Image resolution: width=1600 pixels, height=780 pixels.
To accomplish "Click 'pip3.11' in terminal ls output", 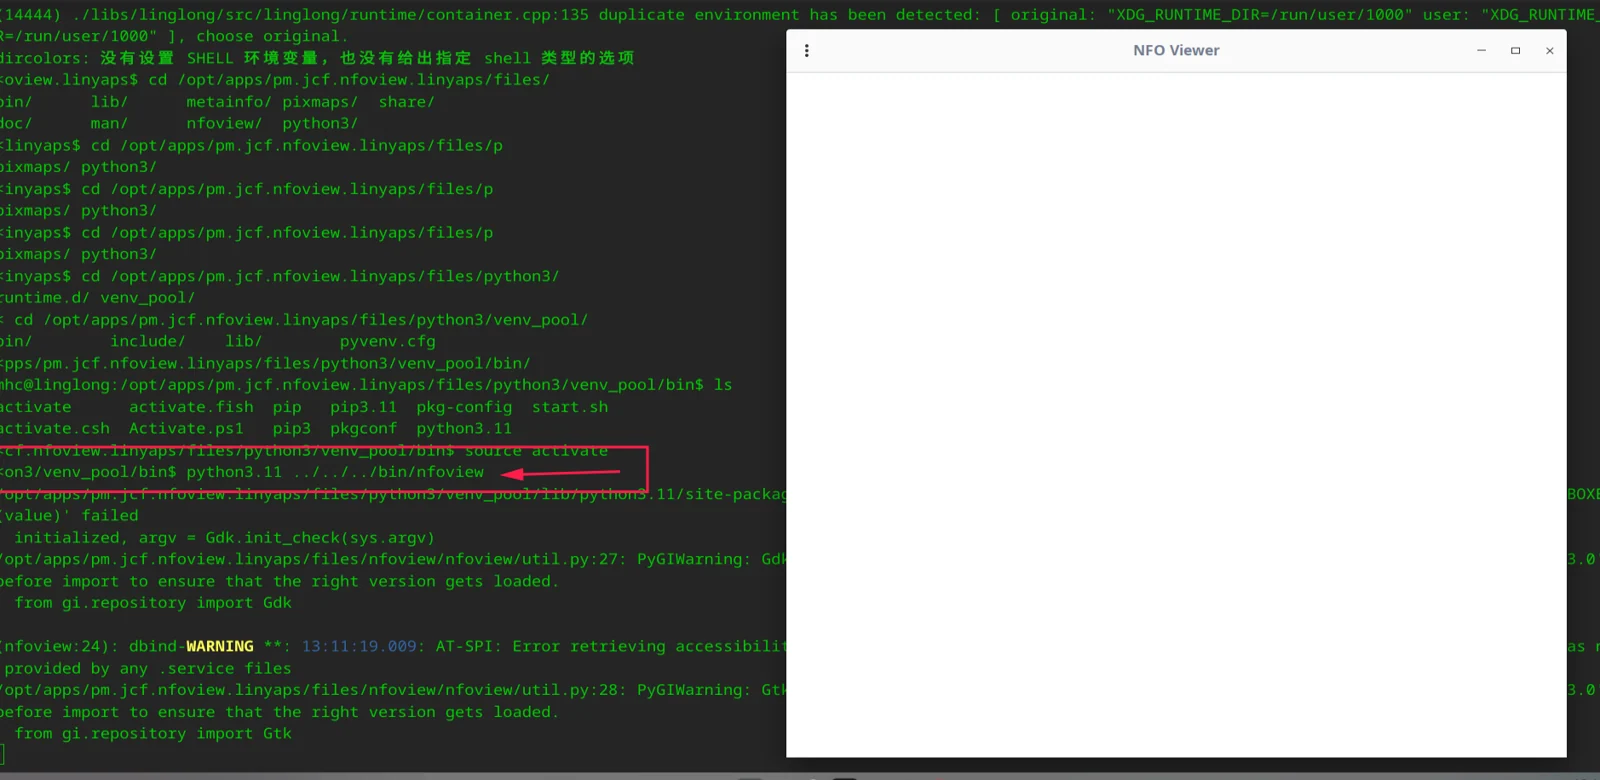I will coord(364,407).
